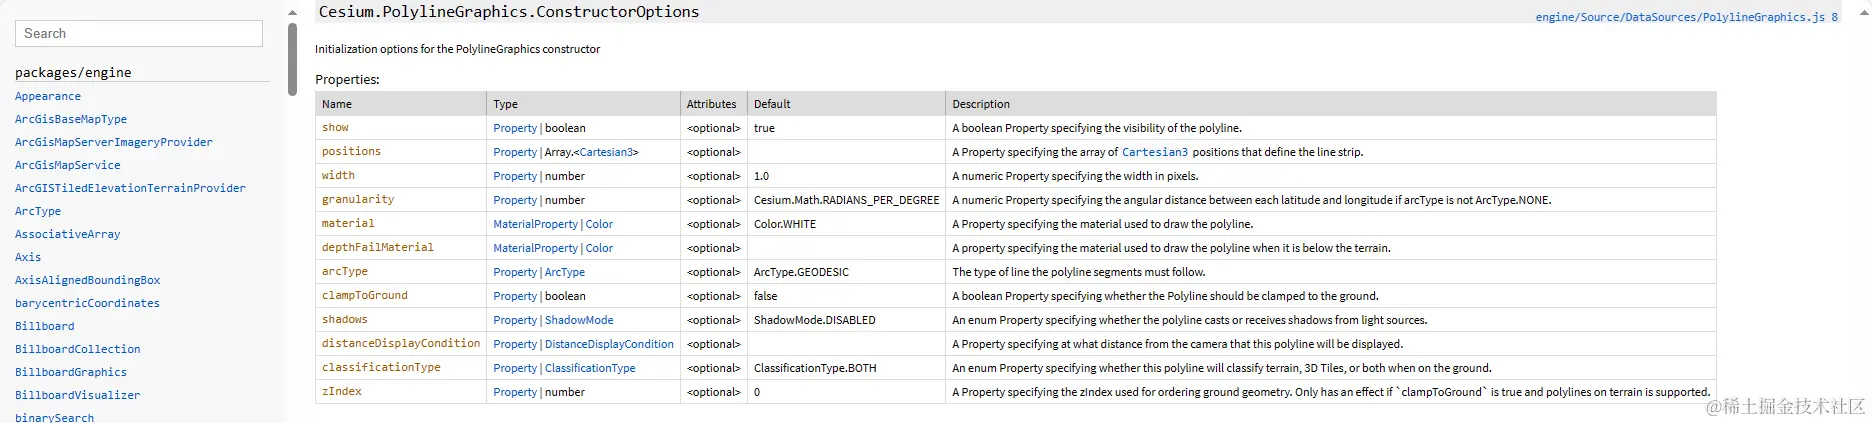Open the Axis sidebar entry
This screenshot has width=1872, height=423.
coord(28,257)
